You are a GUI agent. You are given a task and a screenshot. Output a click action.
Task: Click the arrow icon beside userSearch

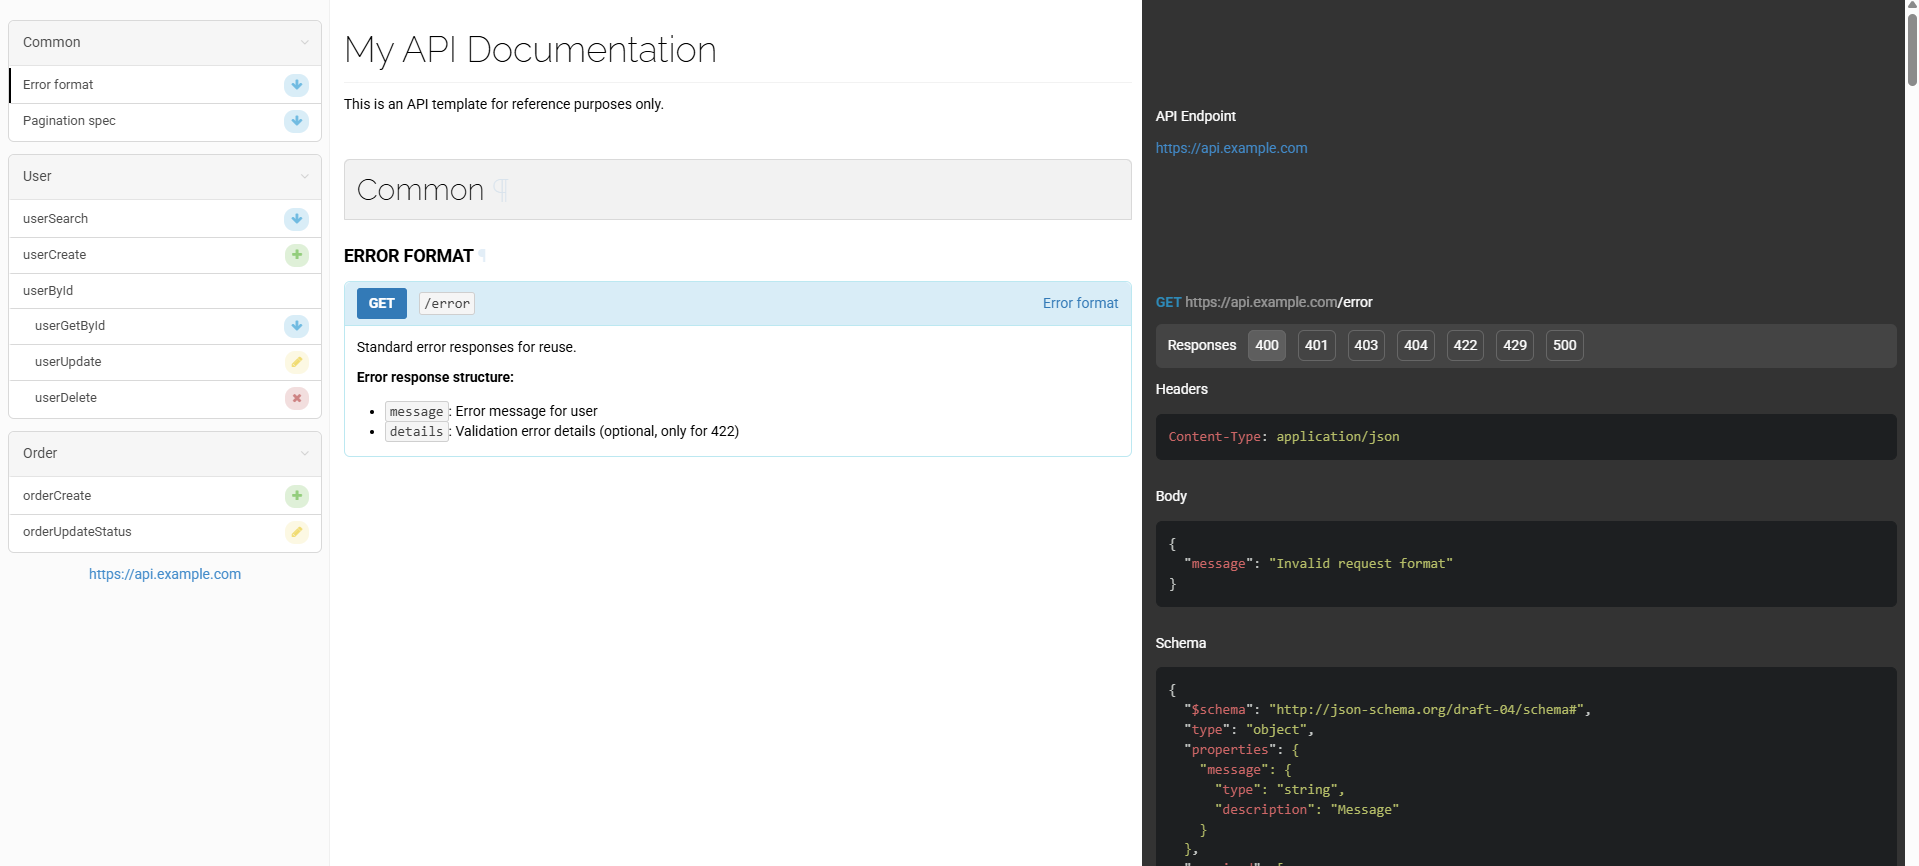296,219
